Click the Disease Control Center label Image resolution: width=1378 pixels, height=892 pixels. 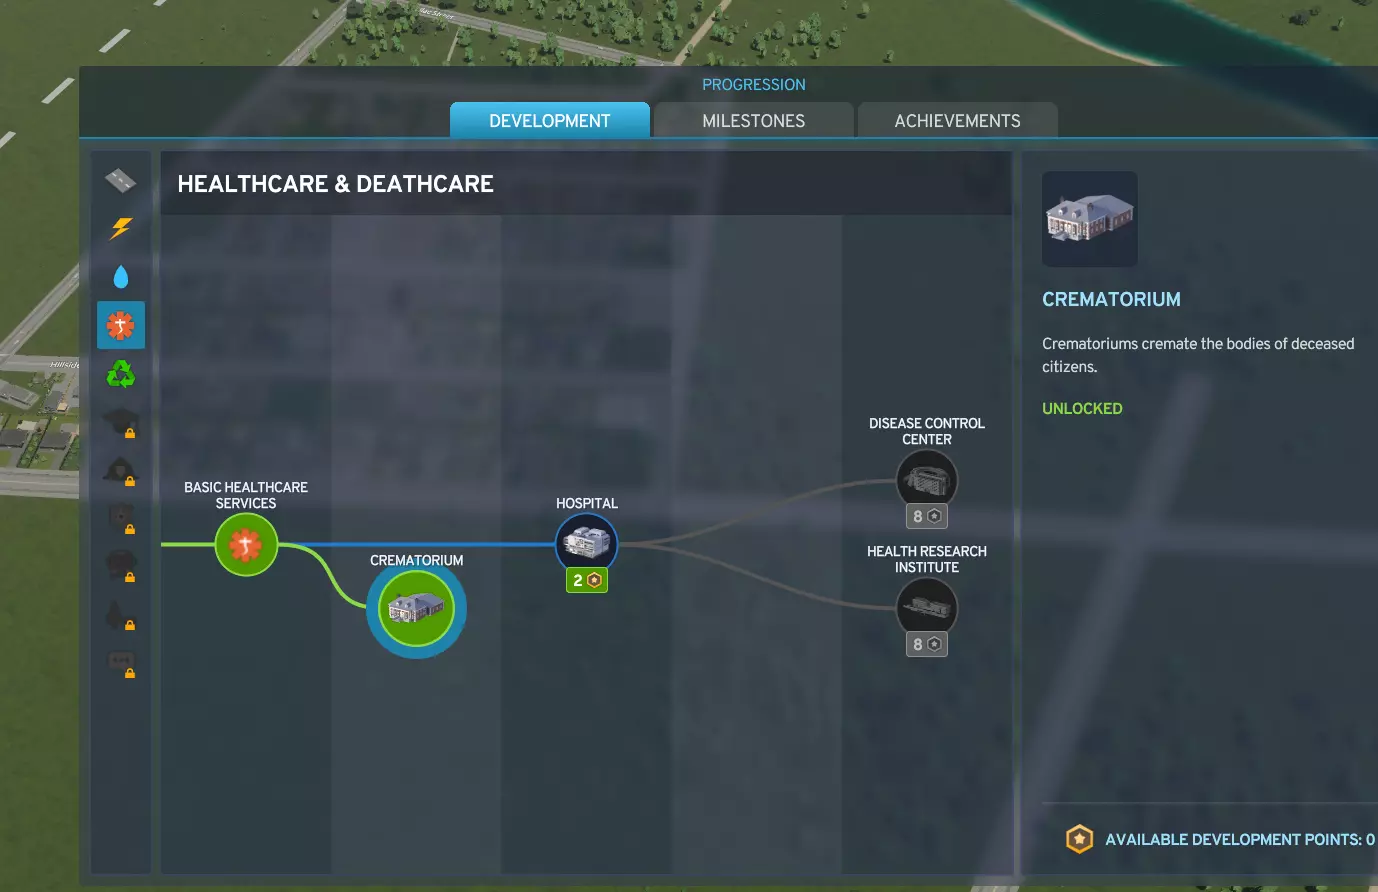pos(927,431)
